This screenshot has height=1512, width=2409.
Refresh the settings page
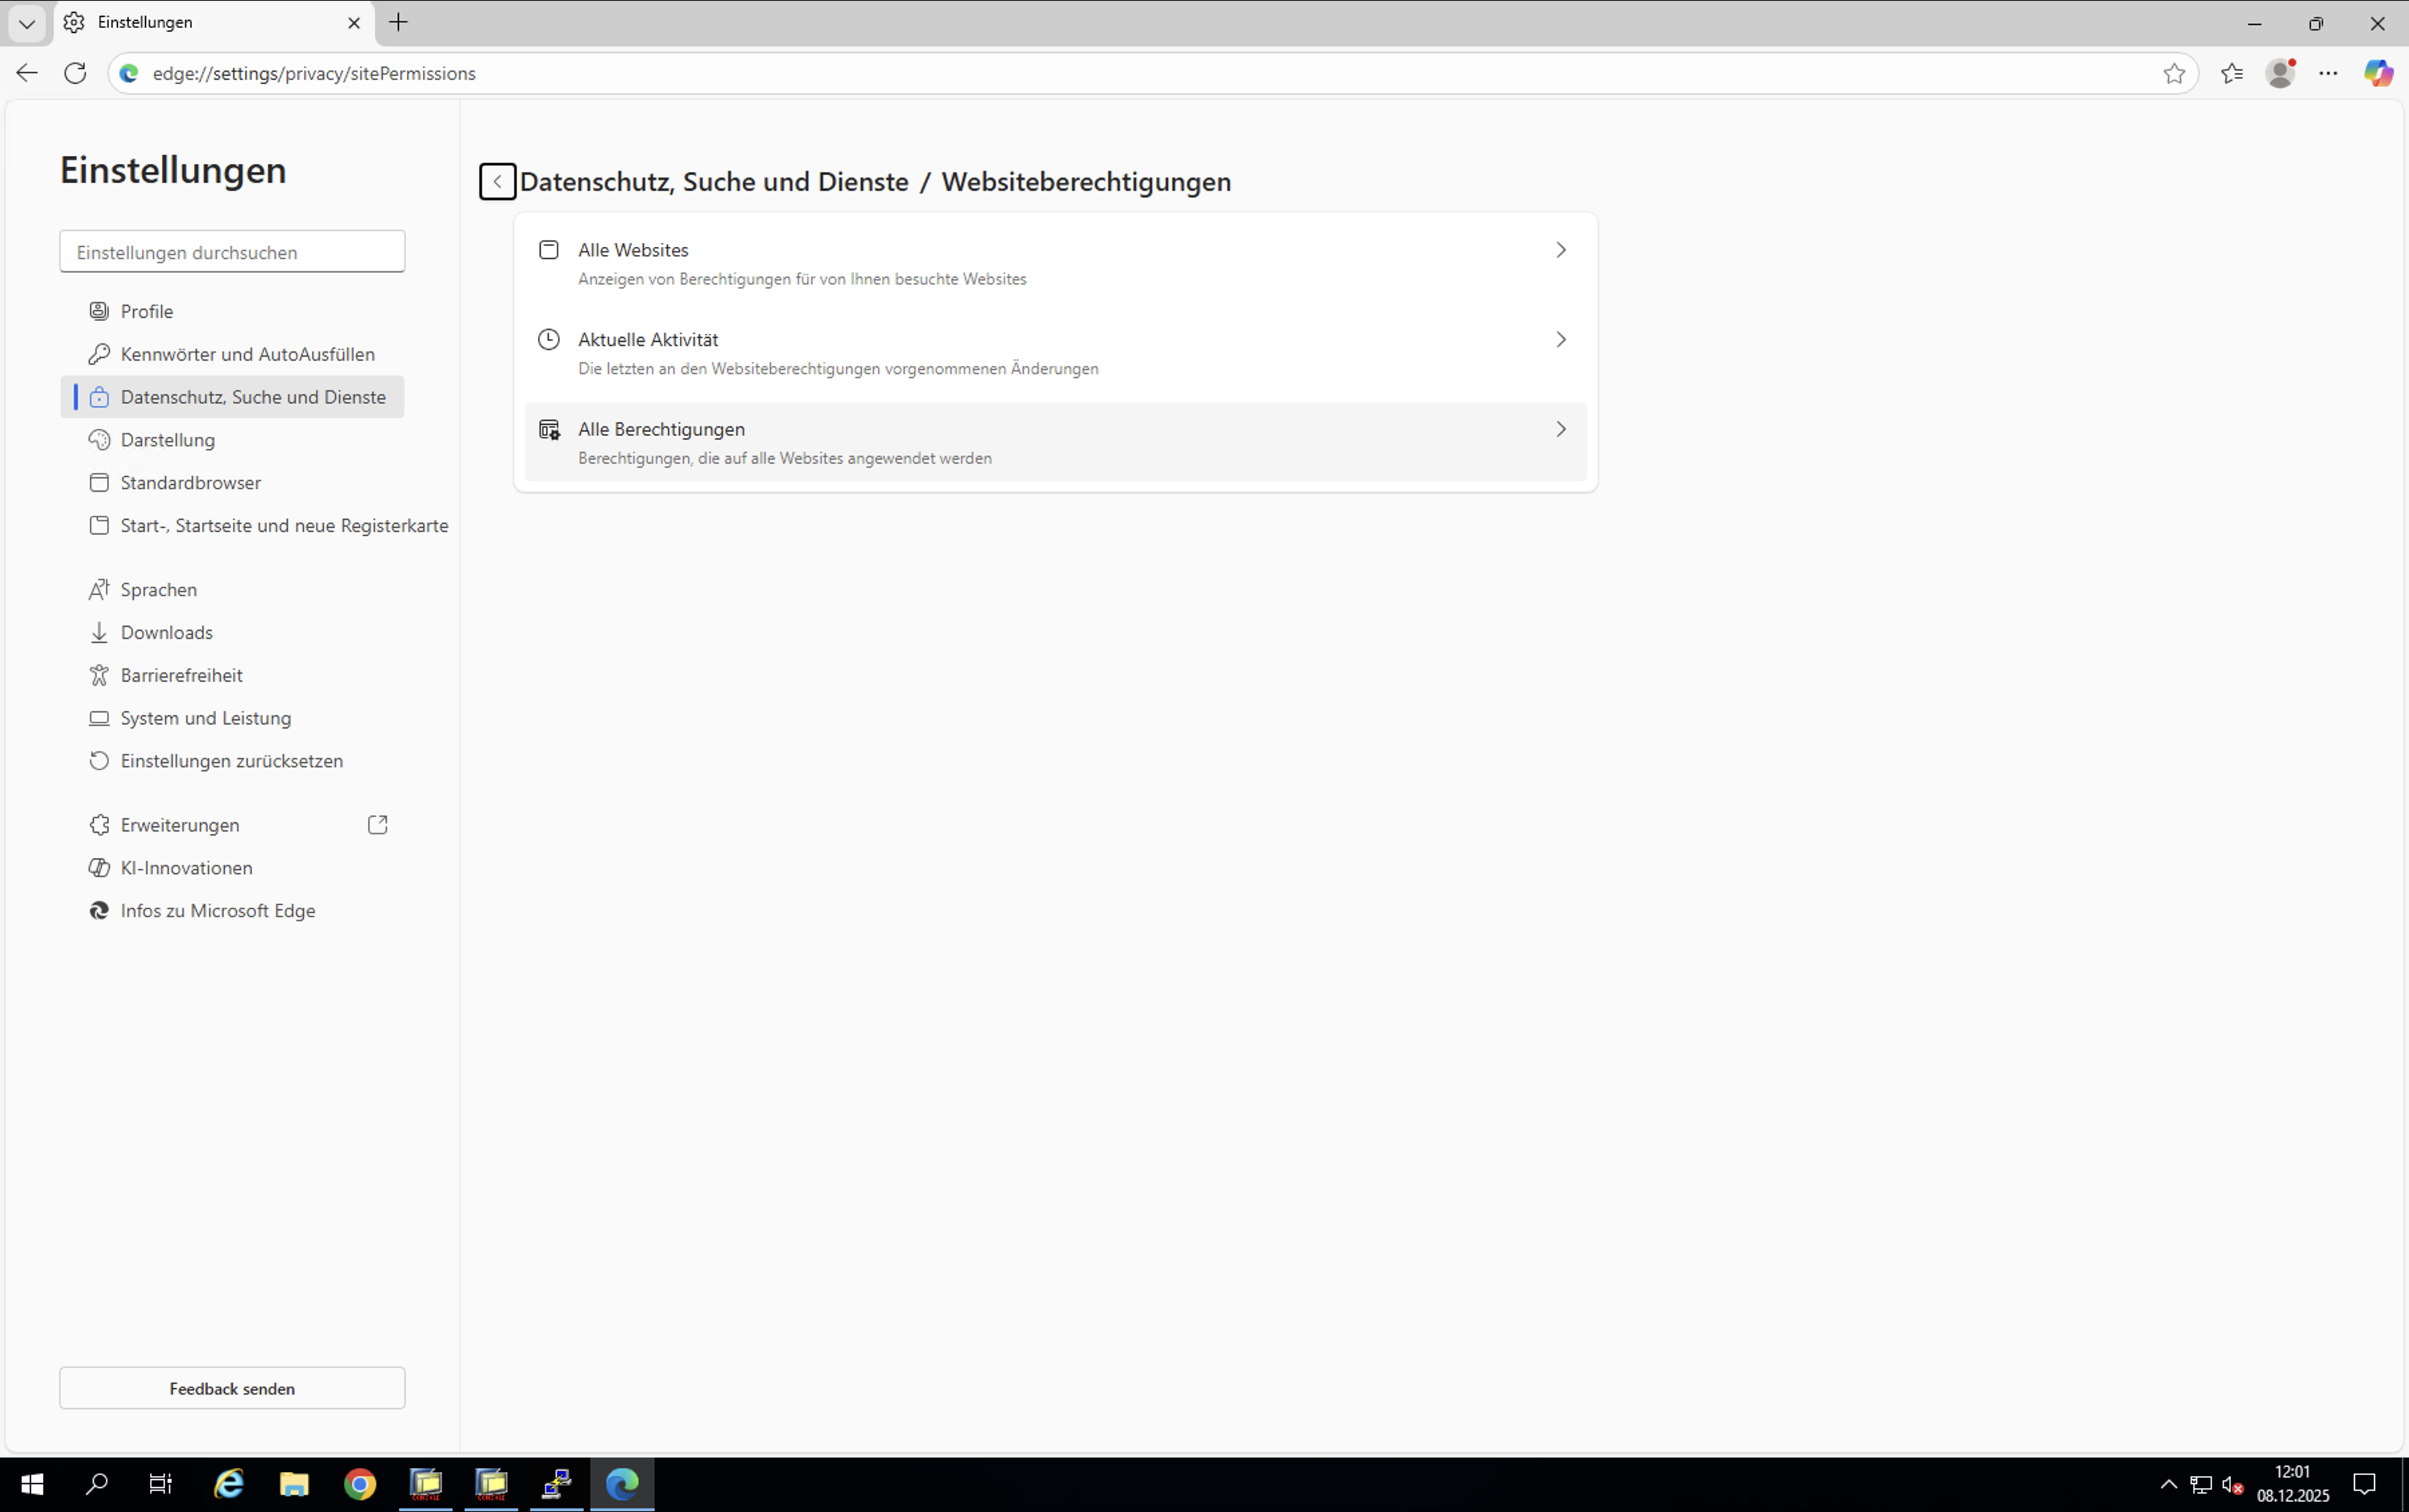click(75, 73)
